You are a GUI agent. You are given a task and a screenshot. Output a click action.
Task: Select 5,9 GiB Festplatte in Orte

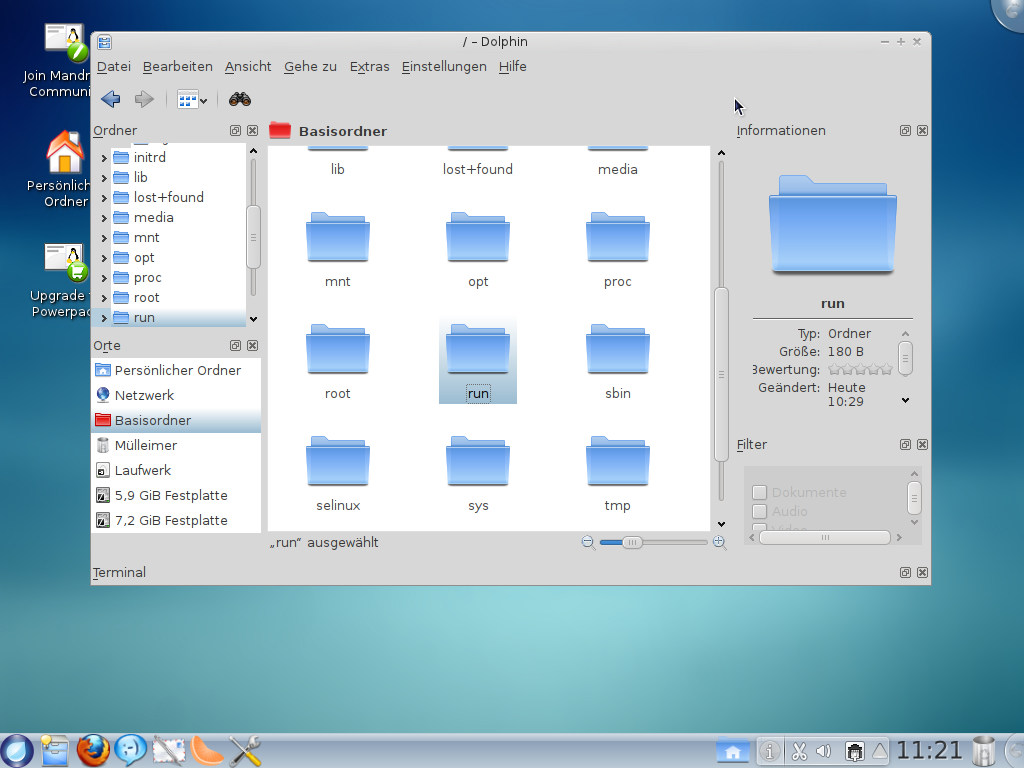[170, 495]
